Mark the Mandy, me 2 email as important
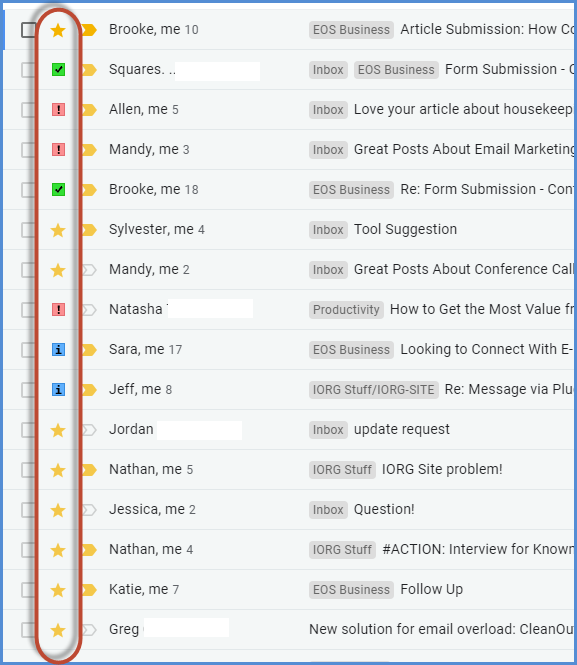 pos(89,270)
